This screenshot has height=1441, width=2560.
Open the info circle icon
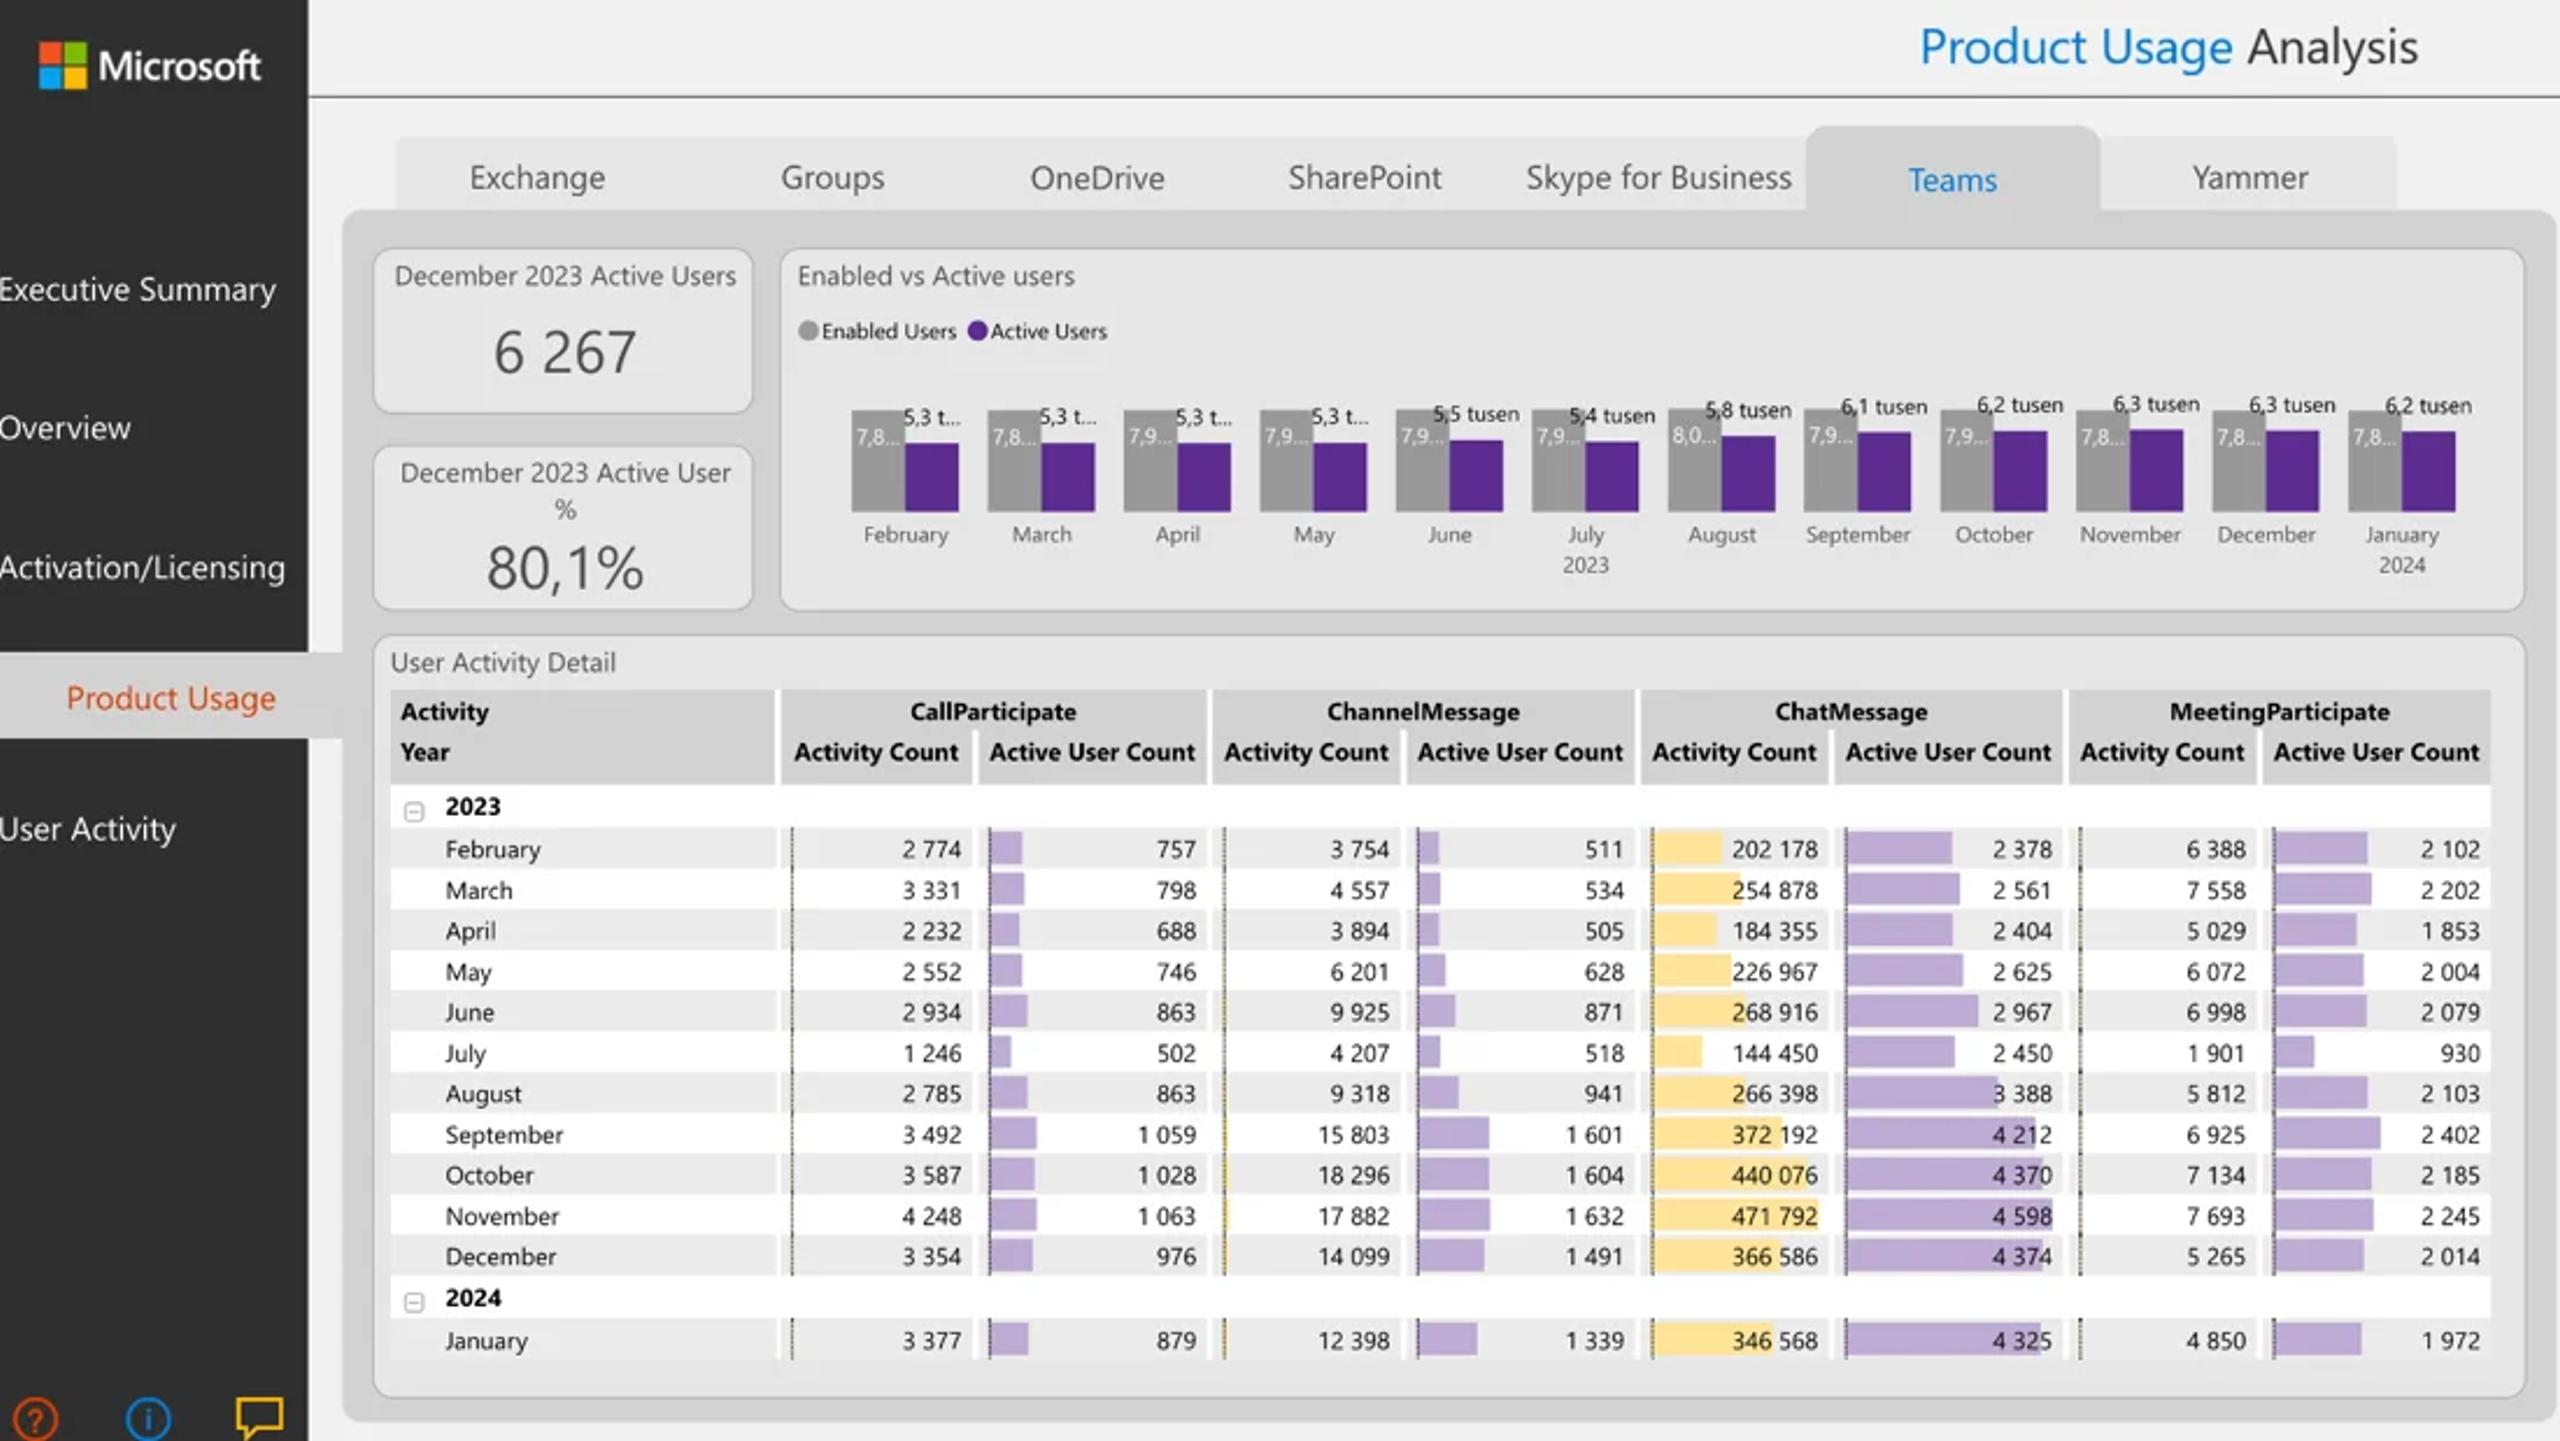(x=148, y=1418)
